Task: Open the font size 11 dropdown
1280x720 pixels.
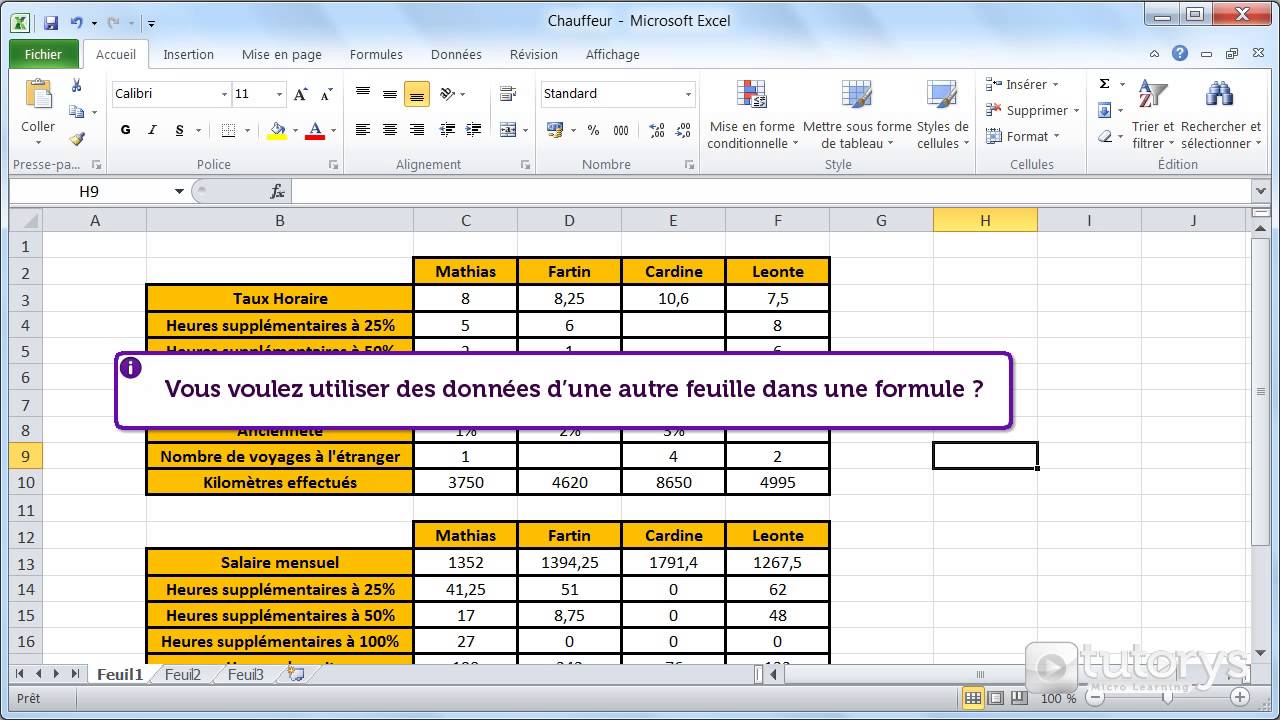Action: pos(279,94)
